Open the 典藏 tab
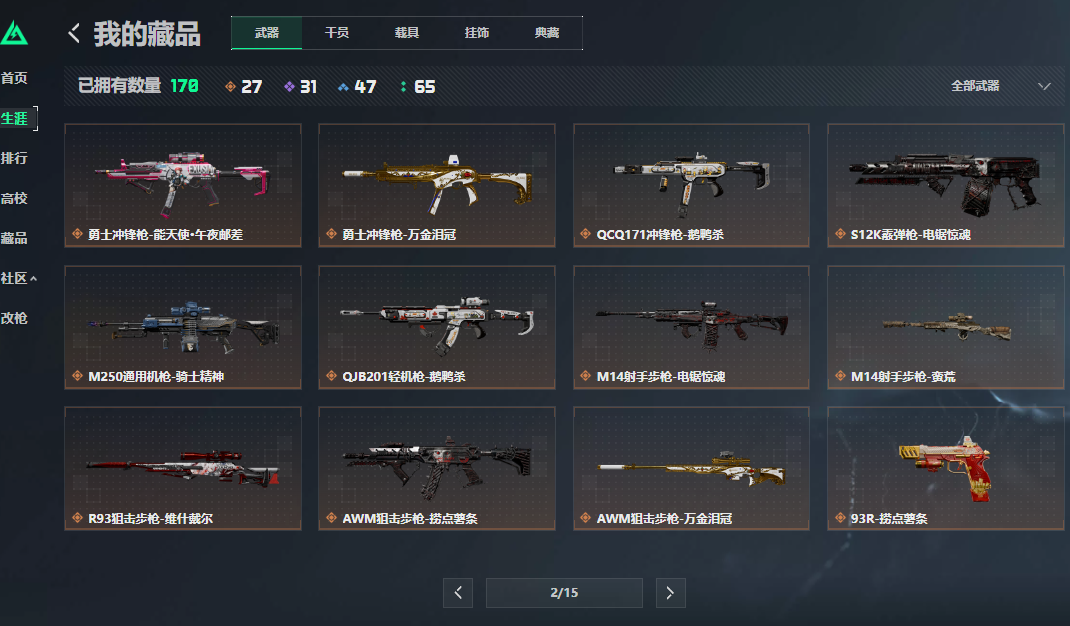 point(547,33)
